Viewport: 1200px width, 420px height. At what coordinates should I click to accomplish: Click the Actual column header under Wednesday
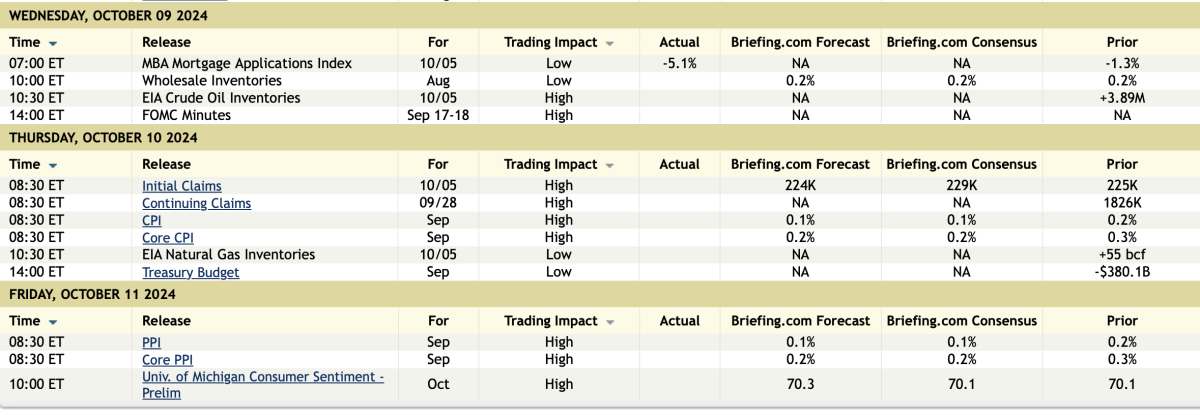click(x=679, y=42)
